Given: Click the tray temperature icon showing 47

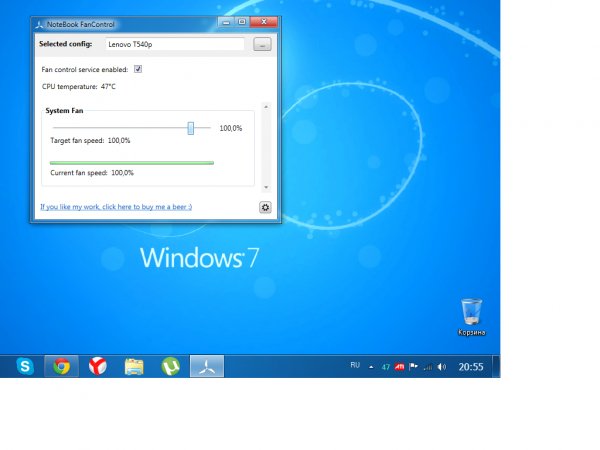Looking at the screenshot, I should 385,367.
